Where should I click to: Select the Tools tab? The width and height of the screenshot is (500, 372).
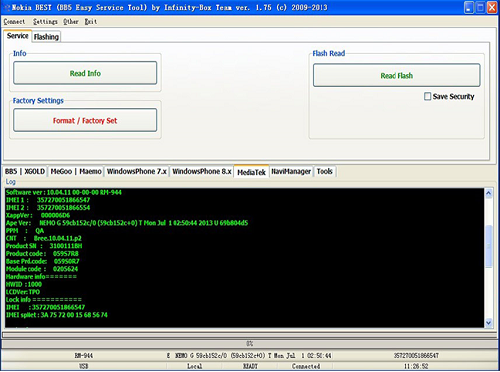click(x=325, y=172)
